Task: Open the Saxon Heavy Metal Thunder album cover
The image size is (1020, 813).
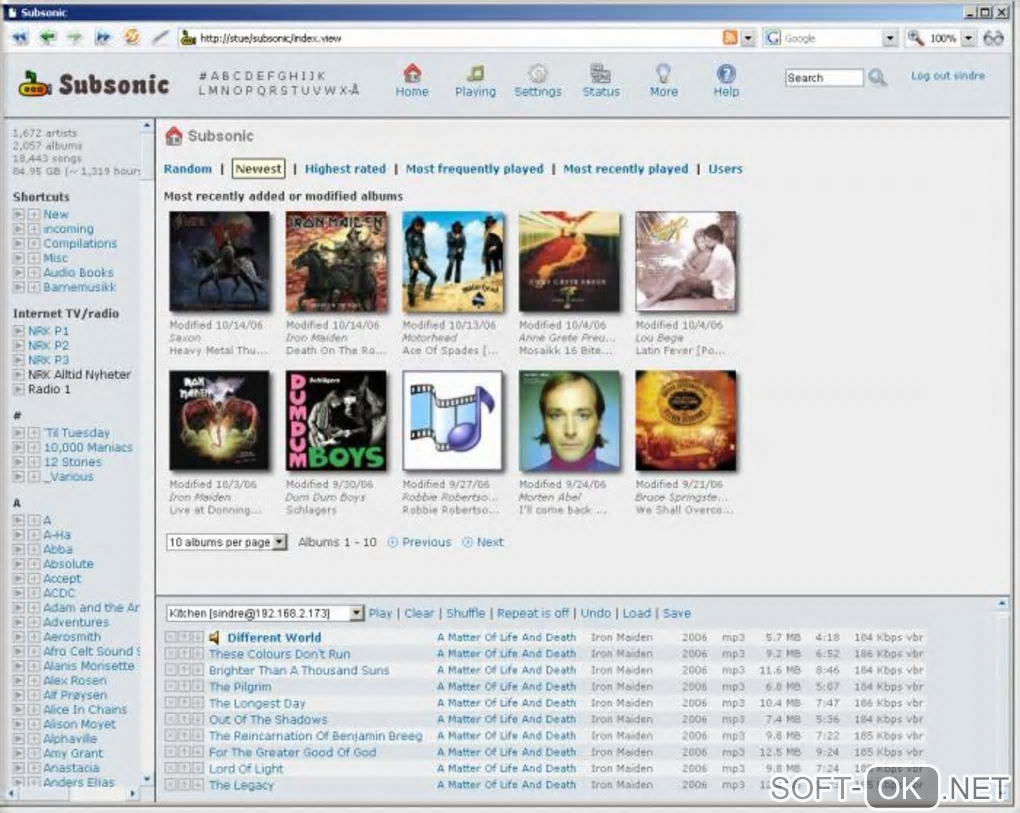Action: (219, 261)
